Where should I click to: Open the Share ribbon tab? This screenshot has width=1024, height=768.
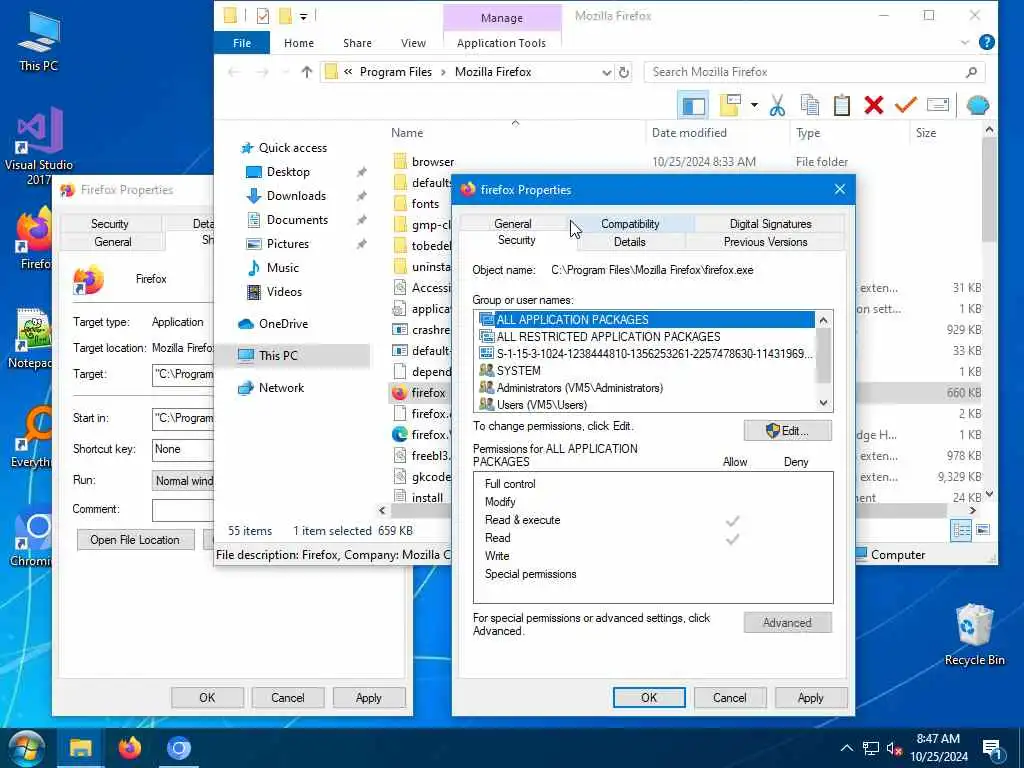pyautogui.click(x=357, y=43)
